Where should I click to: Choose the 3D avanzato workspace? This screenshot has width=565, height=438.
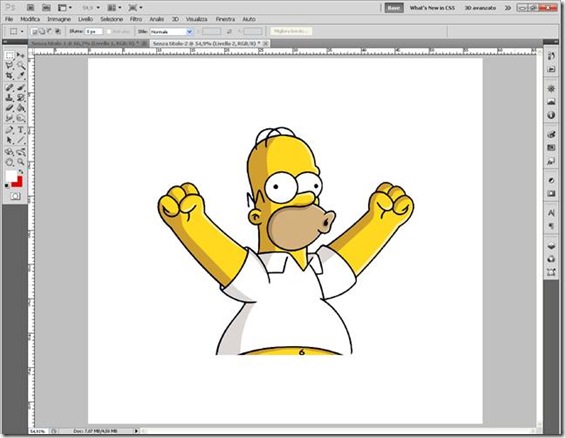(480, 8)
